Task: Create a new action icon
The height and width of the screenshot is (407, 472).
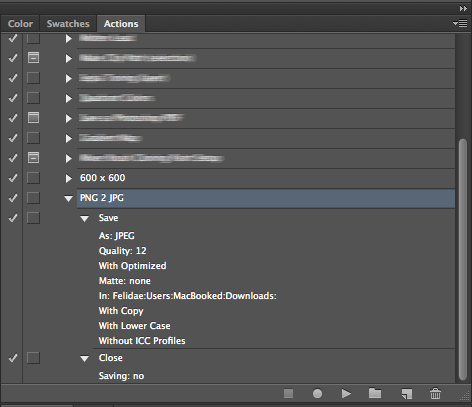Action: point(407,394)
